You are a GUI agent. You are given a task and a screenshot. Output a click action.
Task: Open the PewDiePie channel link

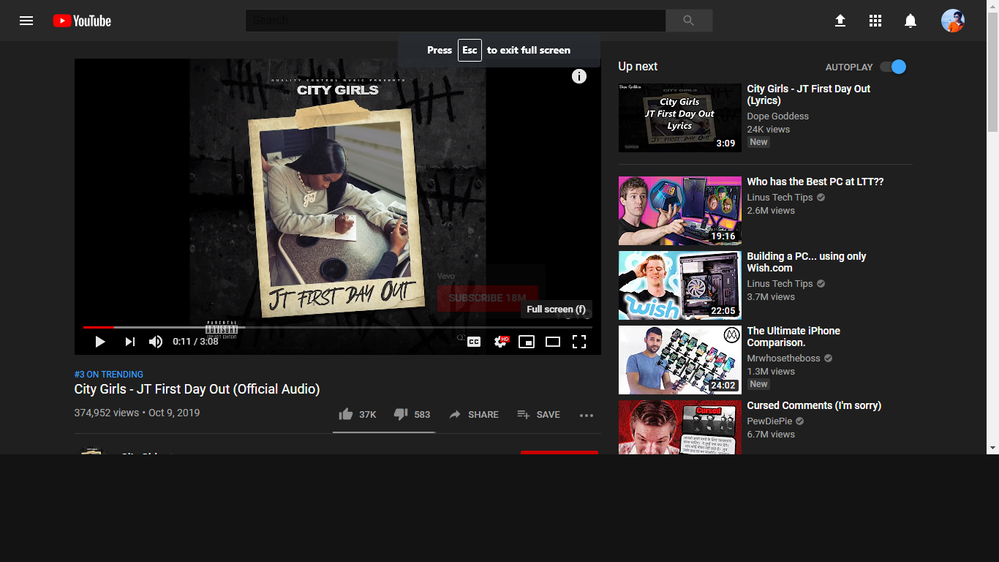pos(770,421)
